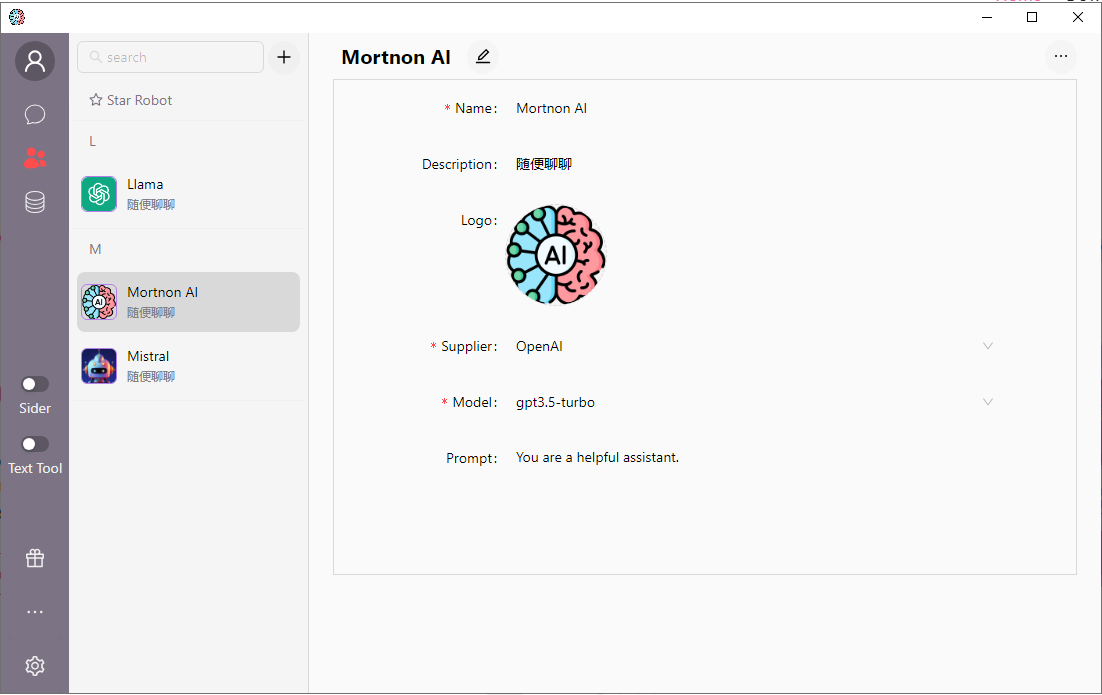This screenshot has width=1102, height=695.
Task: Click the robot search field
Action: [171, 57]
